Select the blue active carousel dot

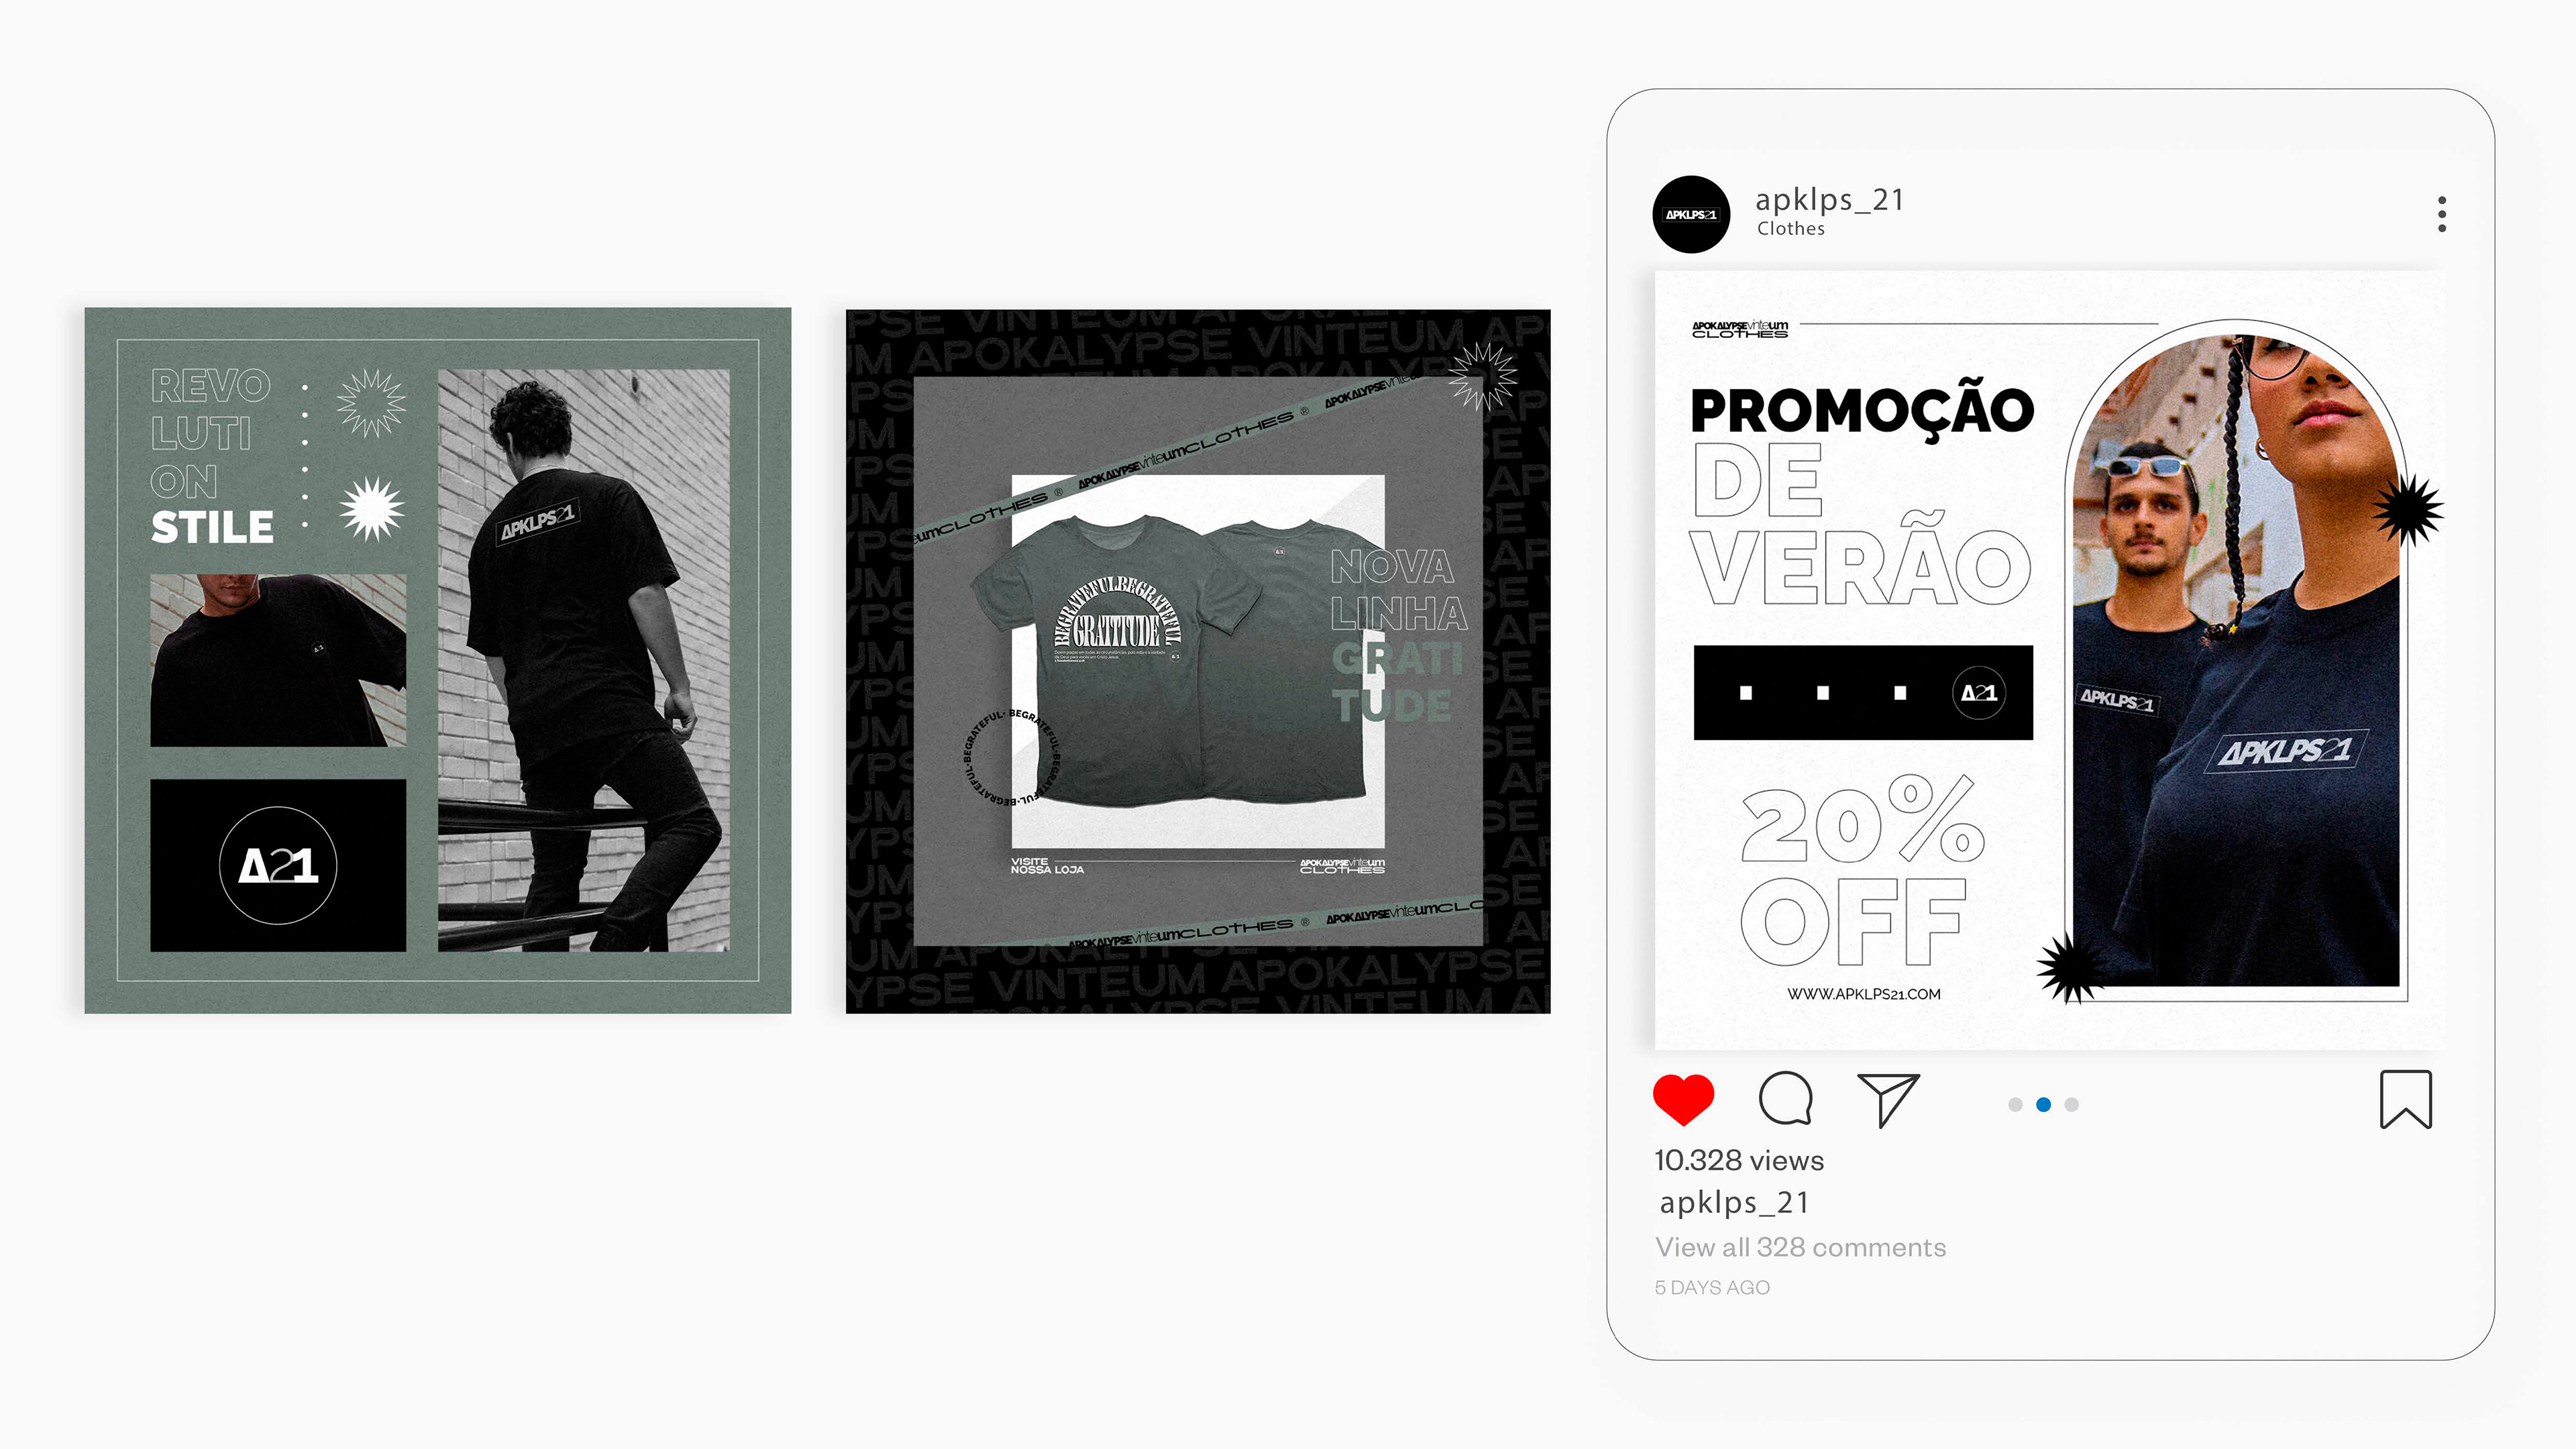[2043, 1104]
